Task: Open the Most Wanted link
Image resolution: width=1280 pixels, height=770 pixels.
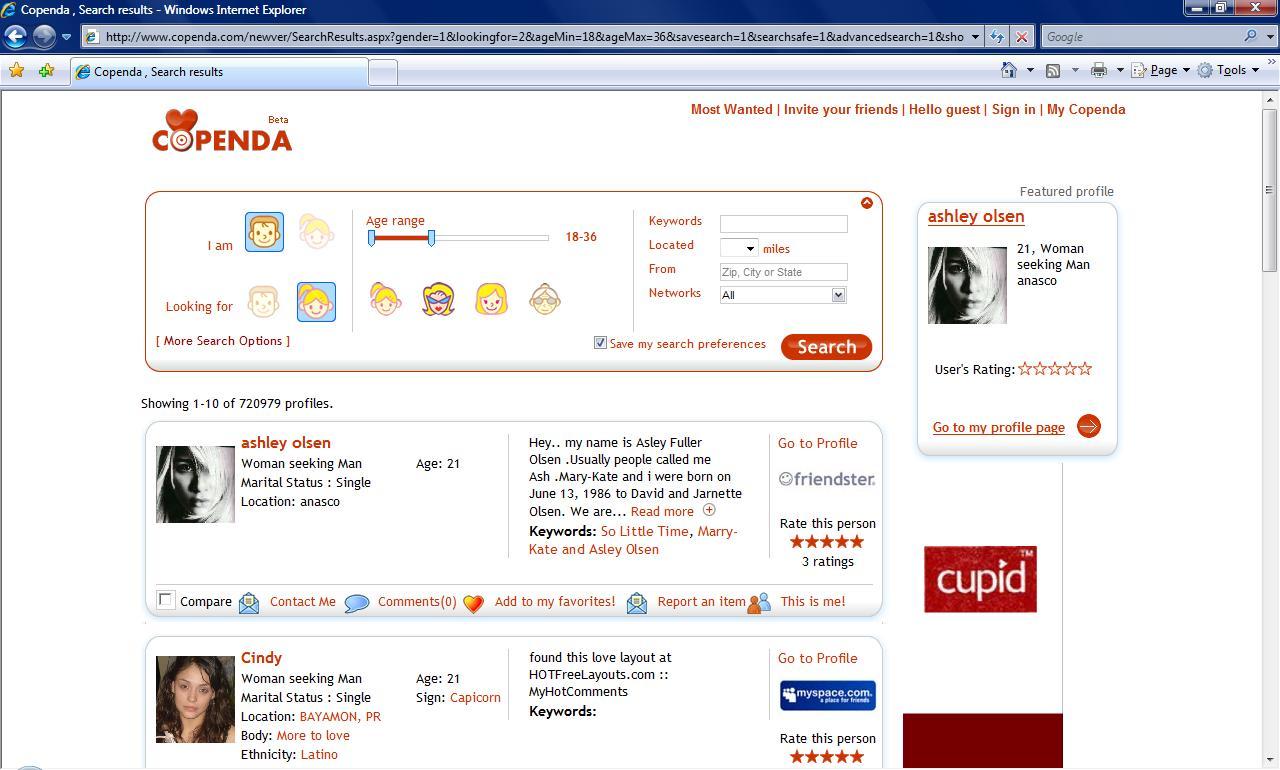Action: click(x=732, y=110)
